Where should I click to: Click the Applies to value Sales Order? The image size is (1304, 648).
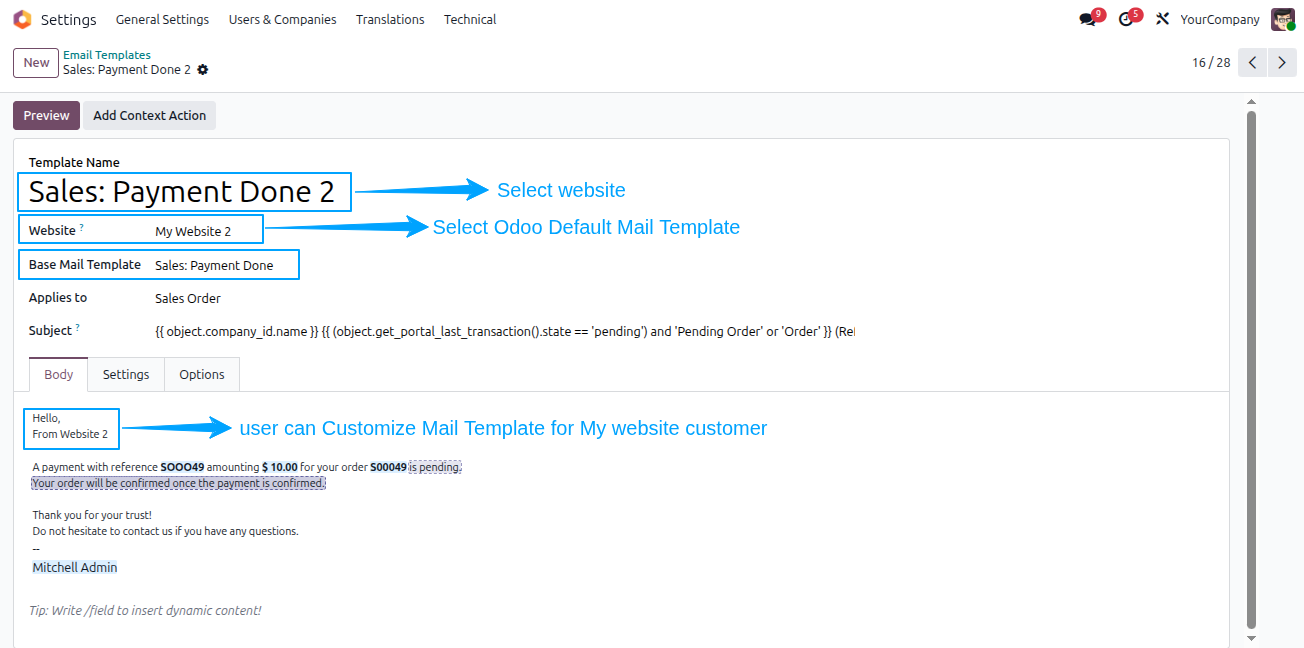pyautogui.click(x=188, y=298)
